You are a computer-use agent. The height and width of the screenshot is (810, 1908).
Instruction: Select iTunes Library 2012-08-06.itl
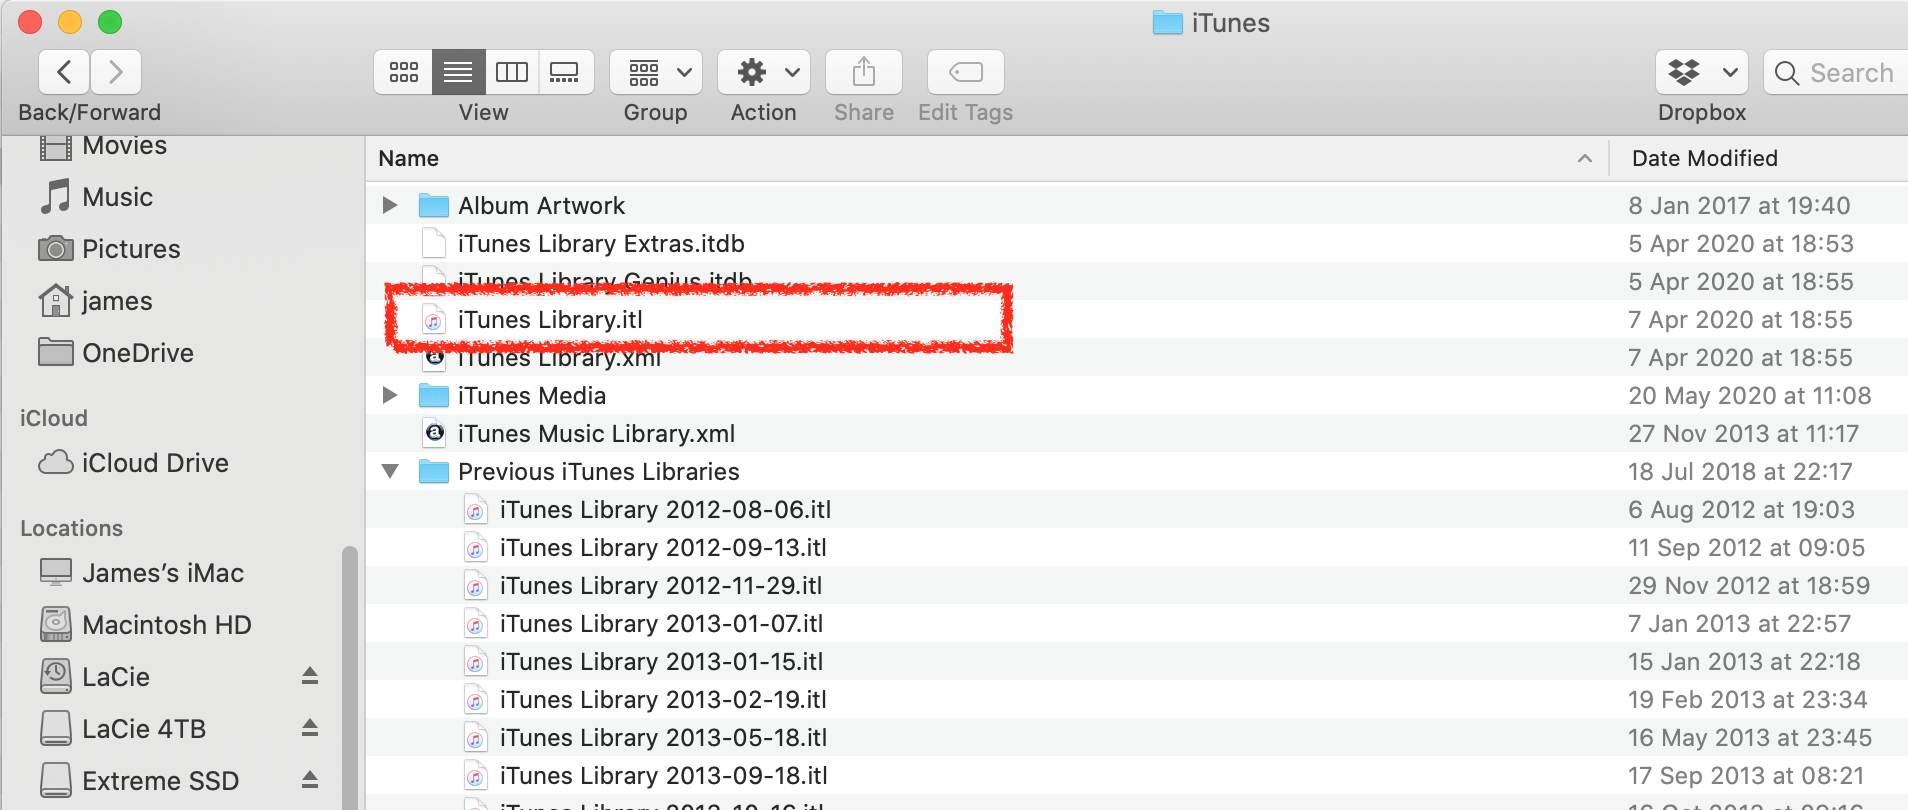coord(665,509)
